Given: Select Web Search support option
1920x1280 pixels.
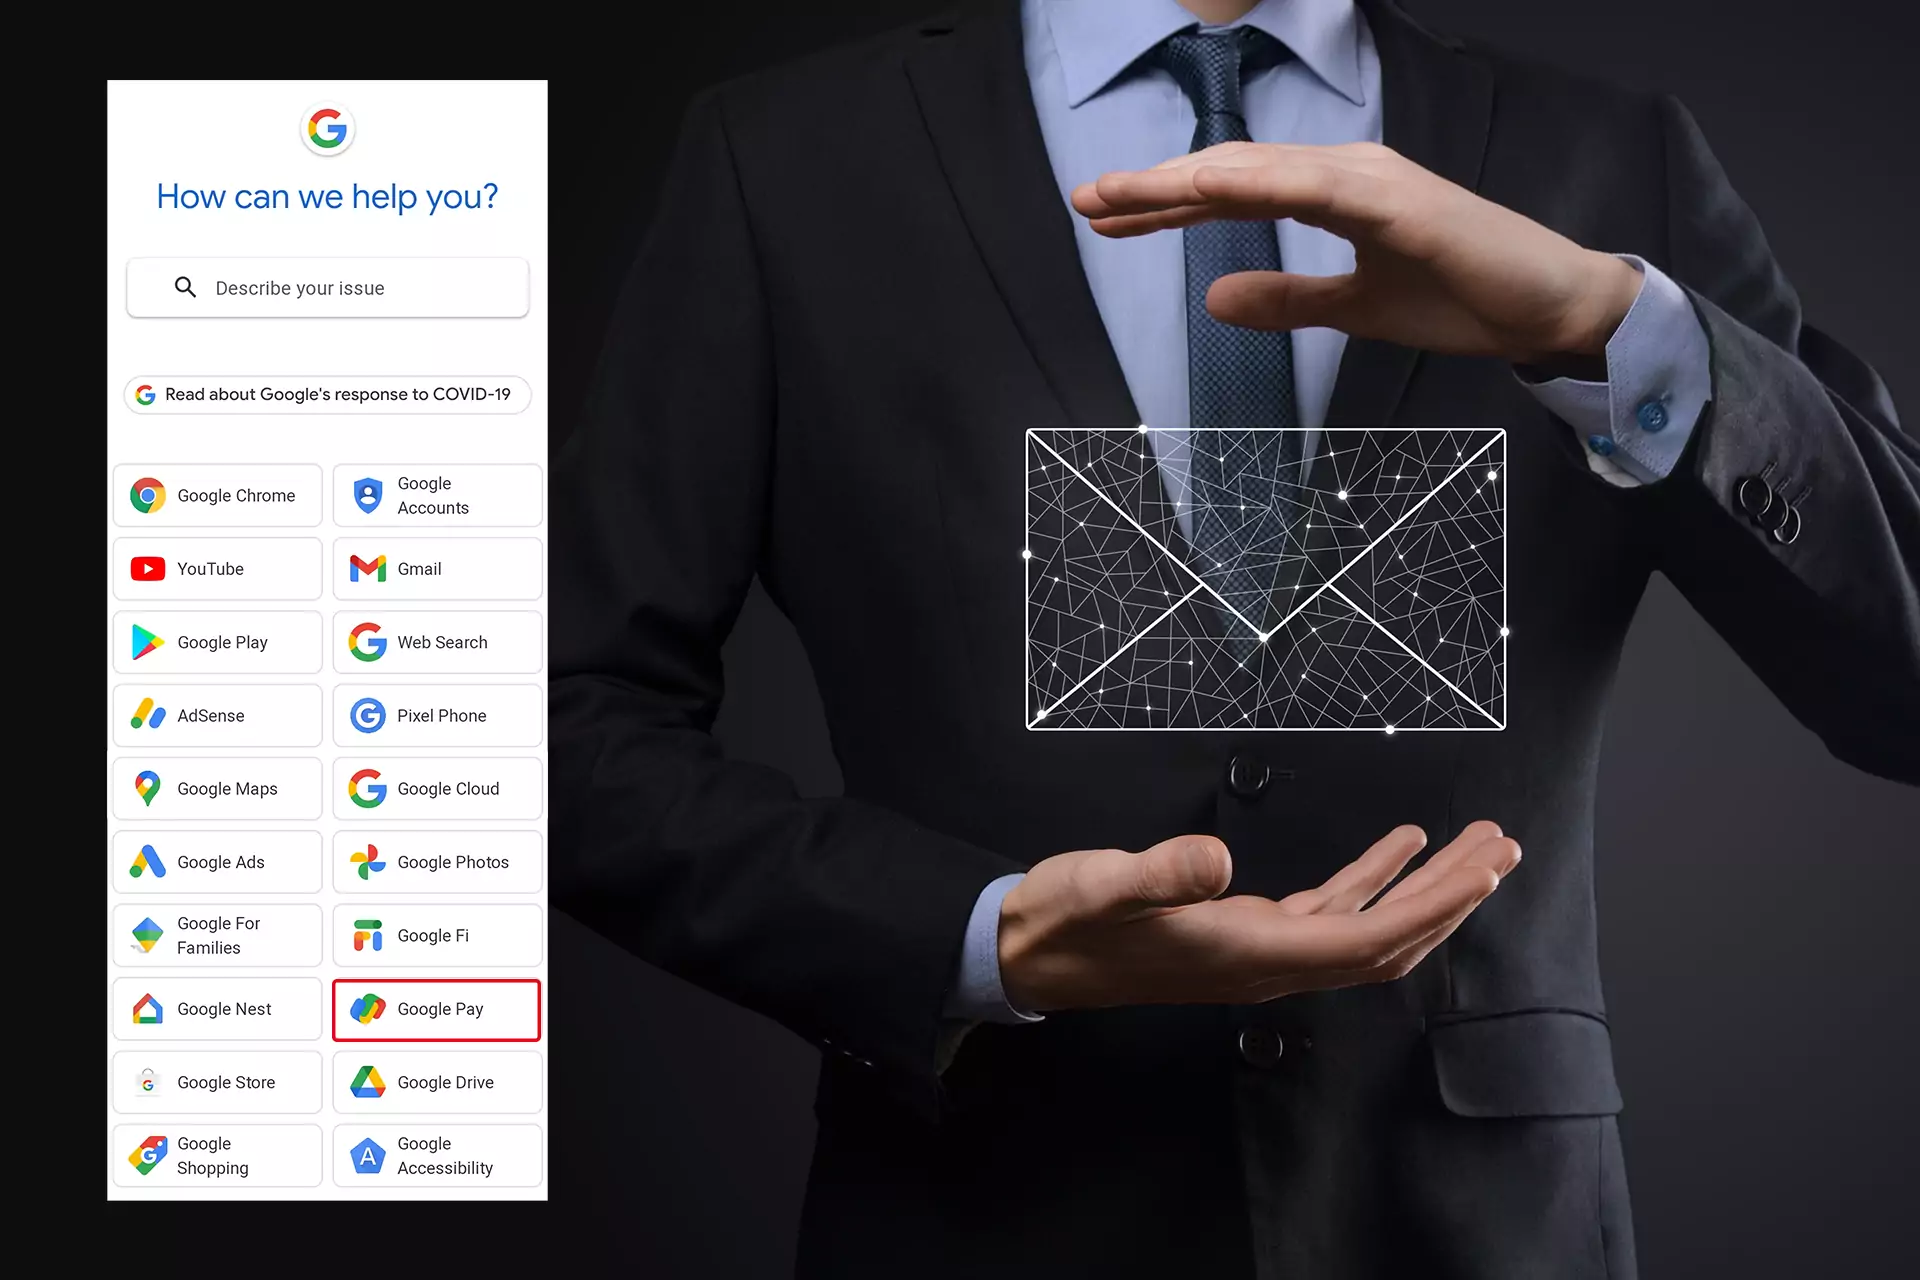Looking at the screenshot, I should point(434,640).
